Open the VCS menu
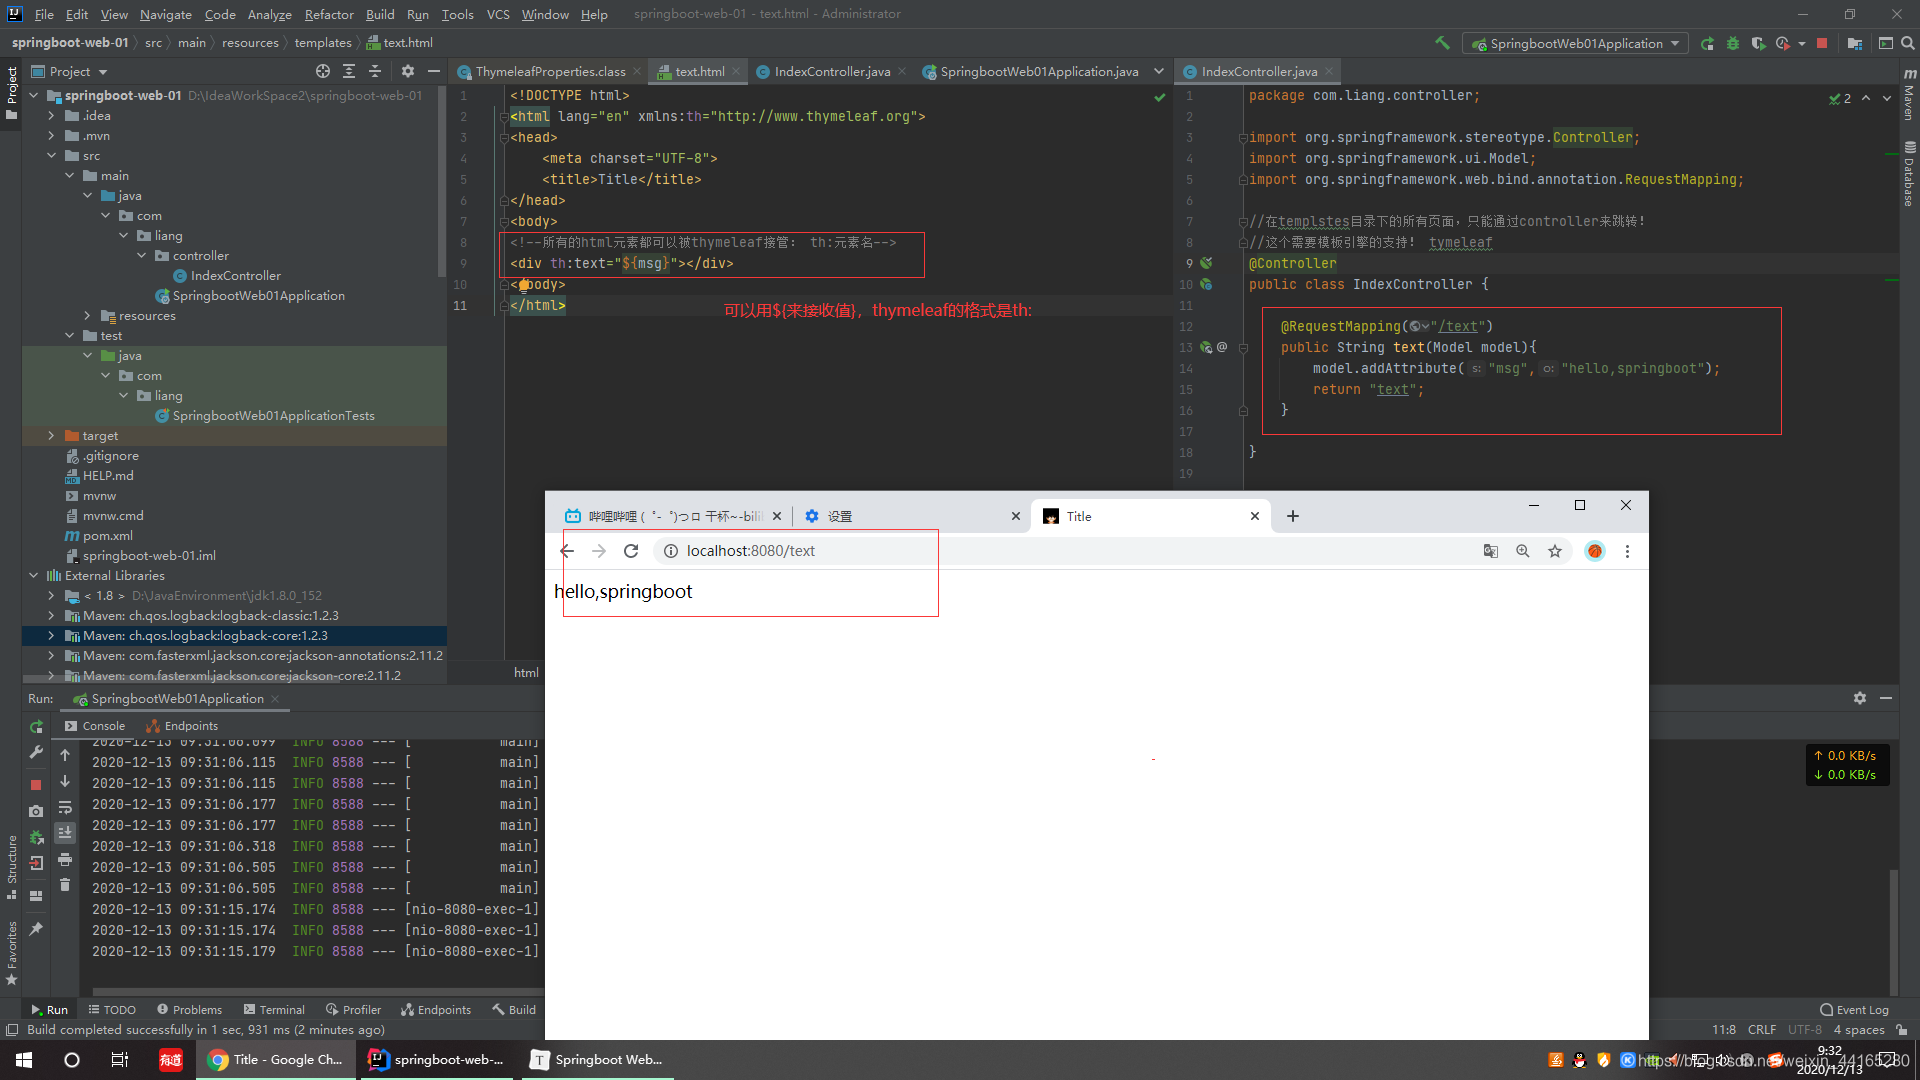The width and height of the screenshot is (1920, 1080). click(498, 14)
